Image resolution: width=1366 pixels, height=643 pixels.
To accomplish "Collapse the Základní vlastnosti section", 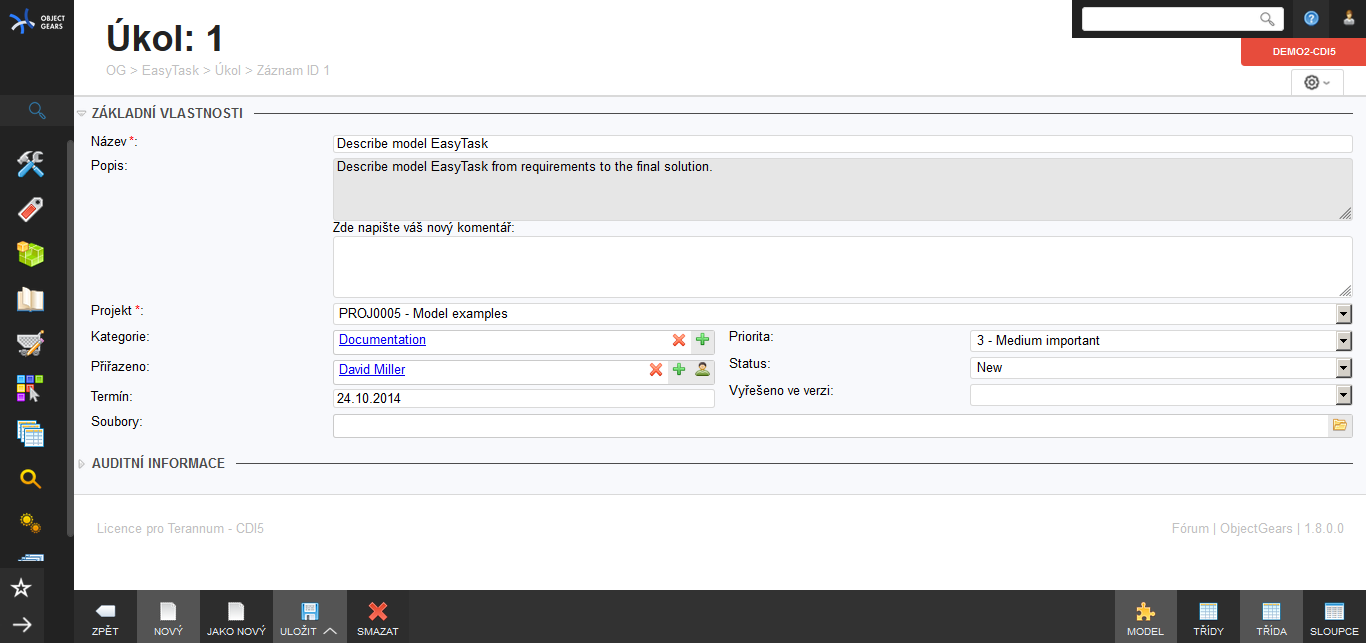I will [82, 114].
